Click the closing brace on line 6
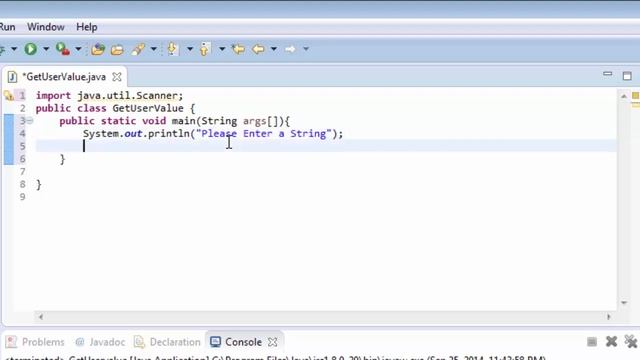640x360 pixels. point(62,159)
